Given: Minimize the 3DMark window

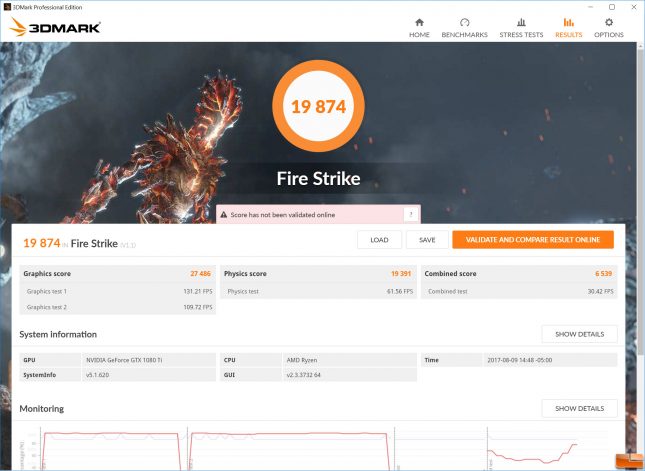Looking at the screenshot, I should [590, 7].
